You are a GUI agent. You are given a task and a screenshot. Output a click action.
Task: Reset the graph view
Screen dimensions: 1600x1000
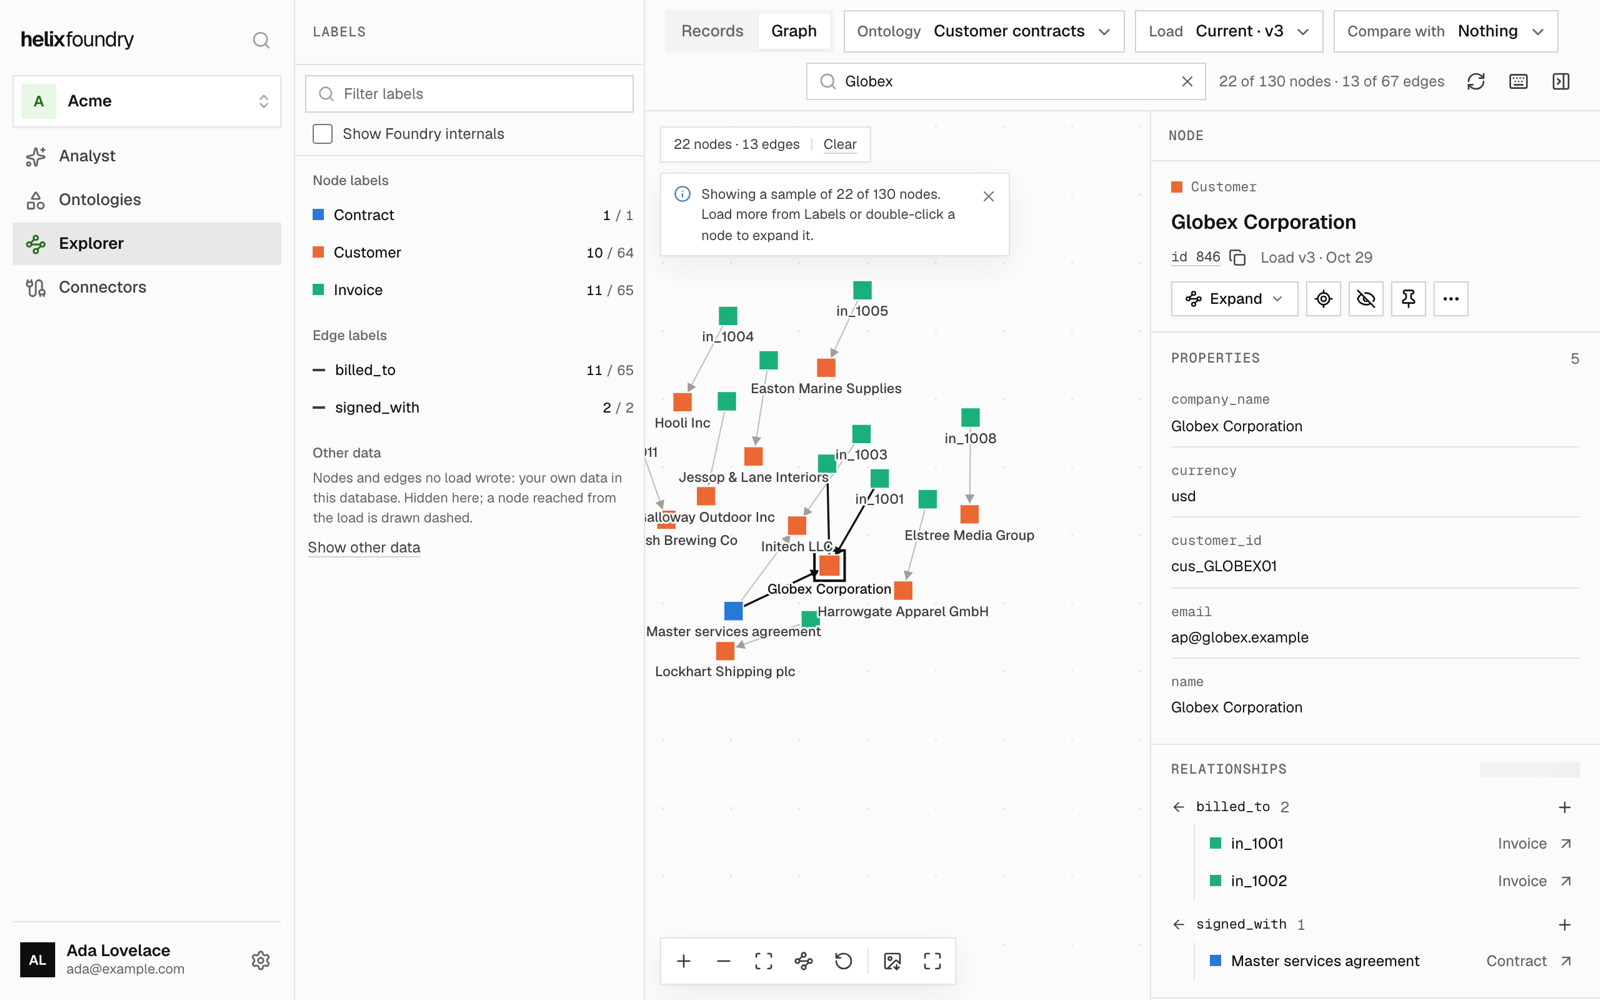point(844,961)
